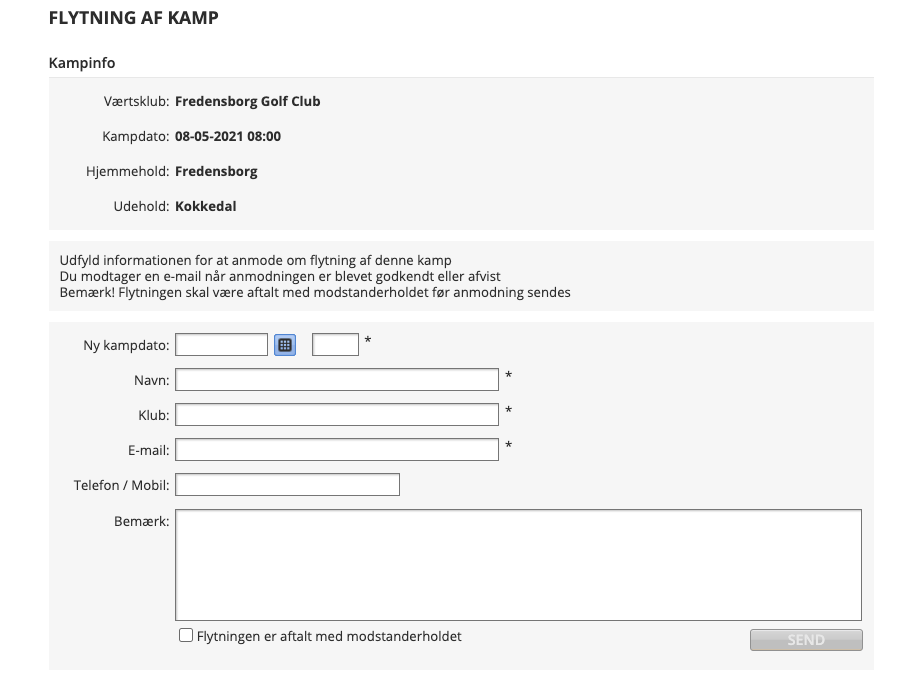Screen dimensions: 912x699
Task: Click the 'Ny kampdato:' field label
Action: click(126, 346)
